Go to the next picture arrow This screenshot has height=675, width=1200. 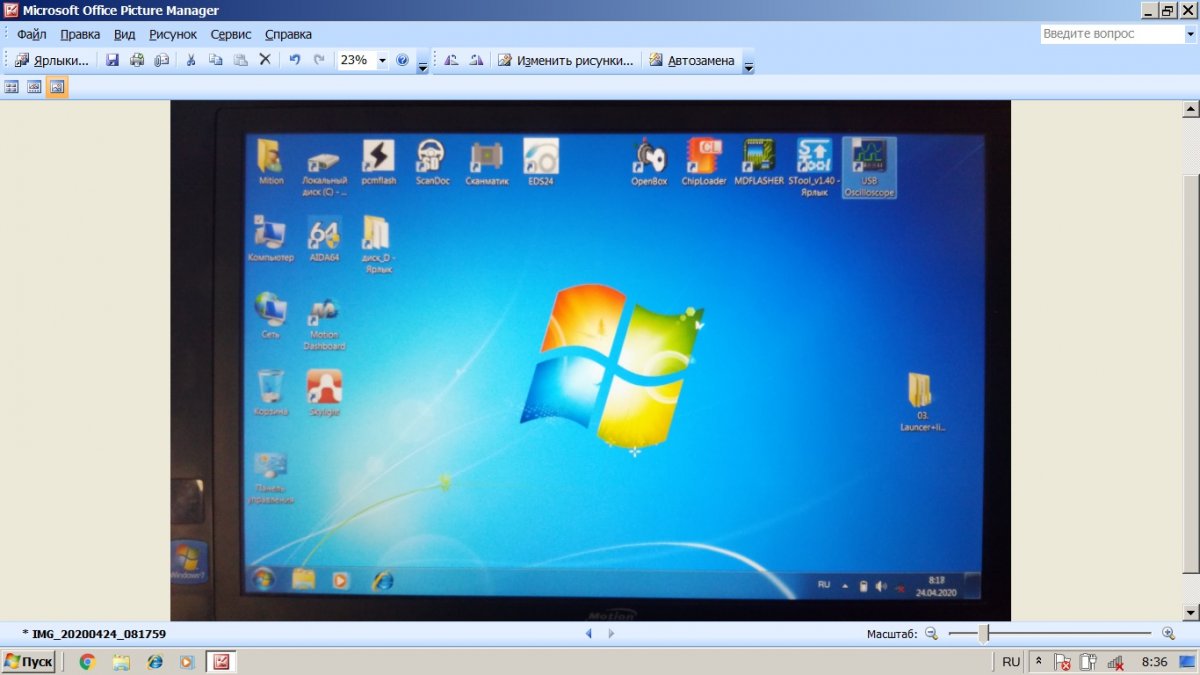(611, 633)
